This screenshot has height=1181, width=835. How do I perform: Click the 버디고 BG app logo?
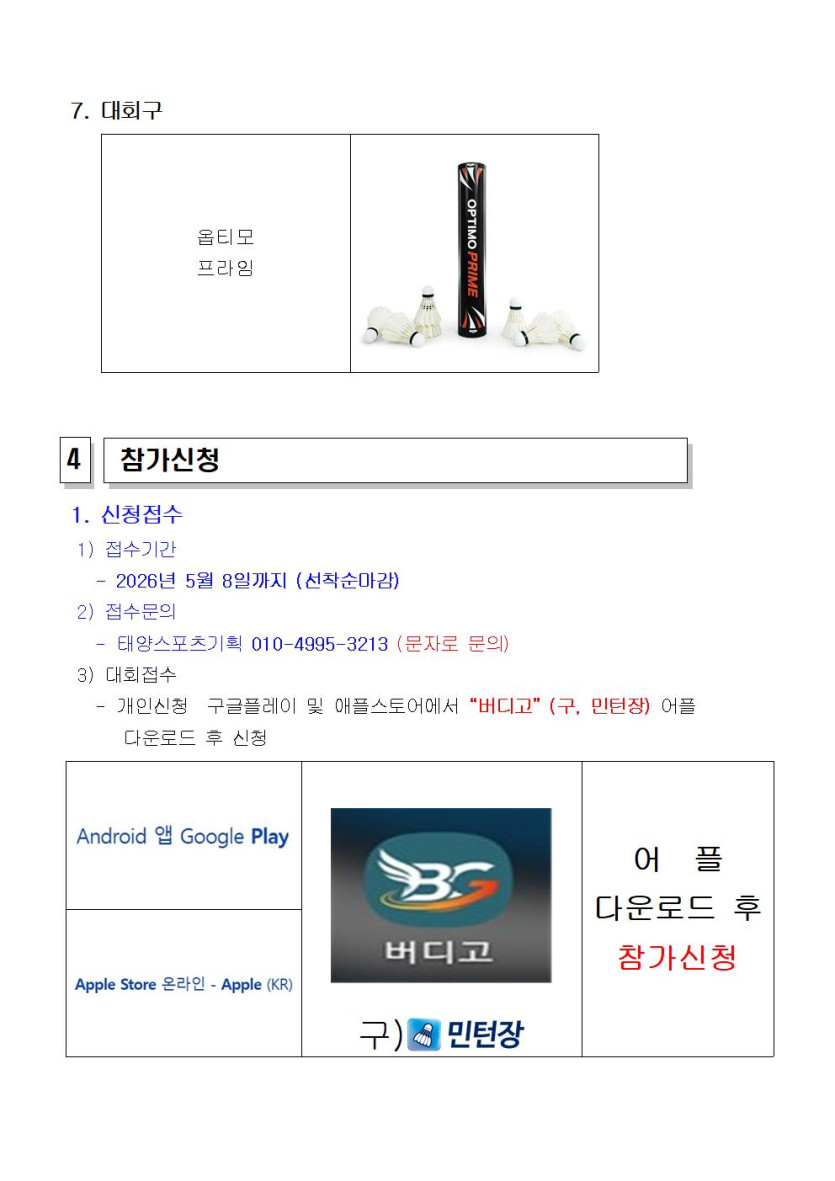pyautogui.click(x=440, y=895)
